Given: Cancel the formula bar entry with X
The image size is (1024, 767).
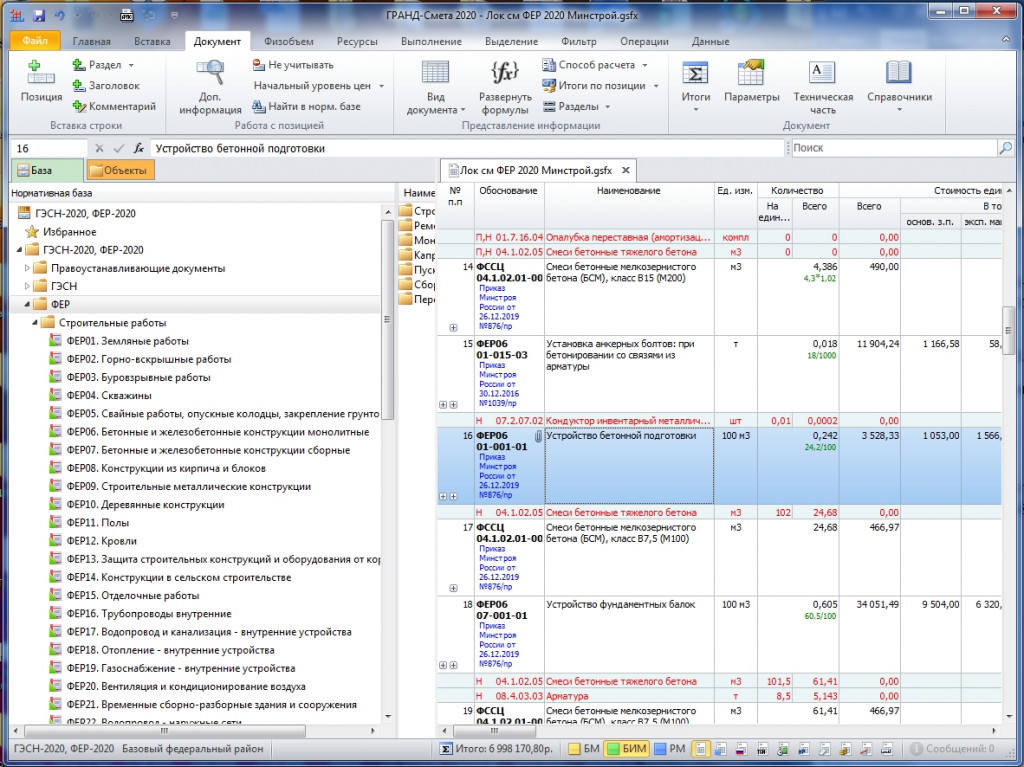Looking at the screenshot, I should (x=99, y=148).
